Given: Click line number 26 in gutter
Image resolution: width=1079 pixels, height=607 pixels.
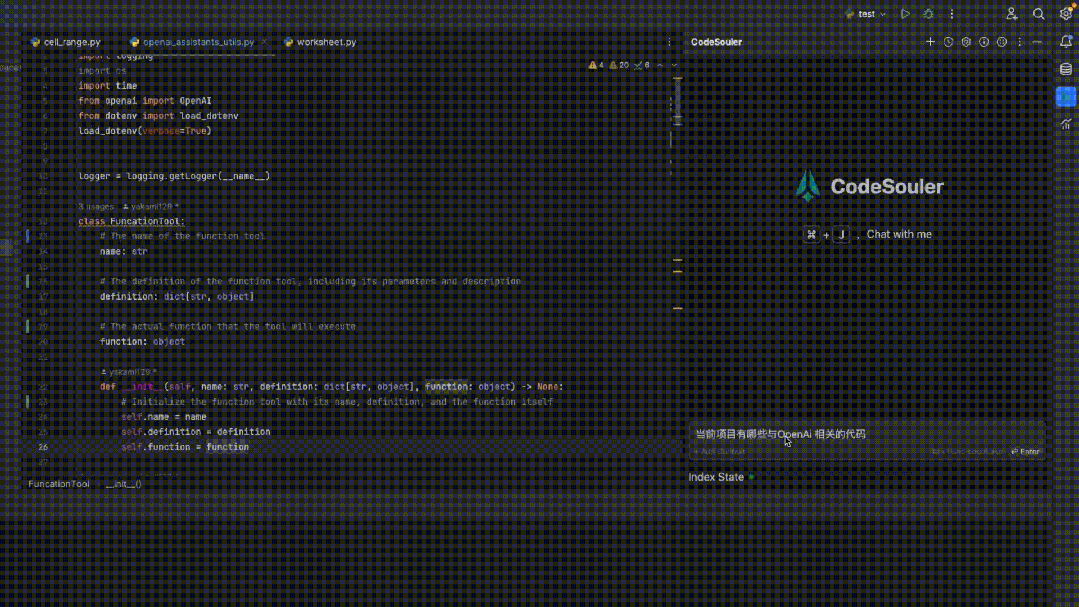Looking at the screenshot, I should [43, 447].
